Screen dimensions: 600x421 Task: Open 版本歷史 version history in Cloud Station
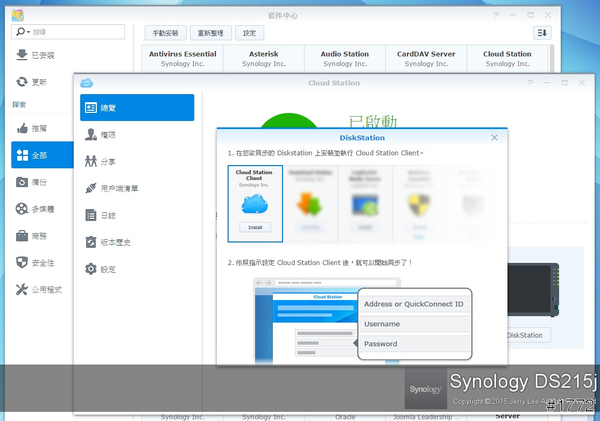coord(117,242)
